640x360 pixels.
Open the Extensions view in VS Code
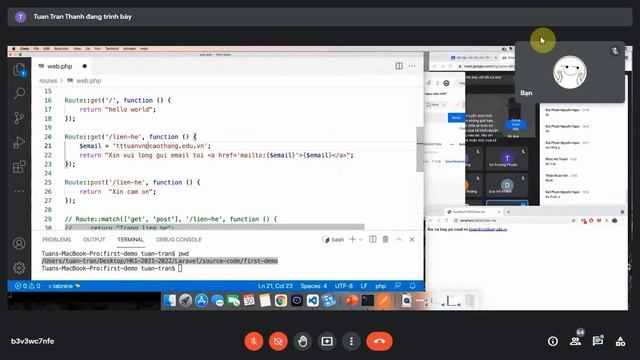point(19,167)
